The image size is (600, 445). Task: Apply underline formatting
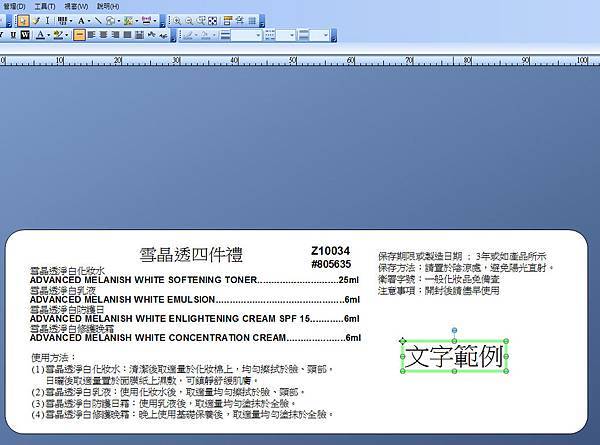coord(13,35)
